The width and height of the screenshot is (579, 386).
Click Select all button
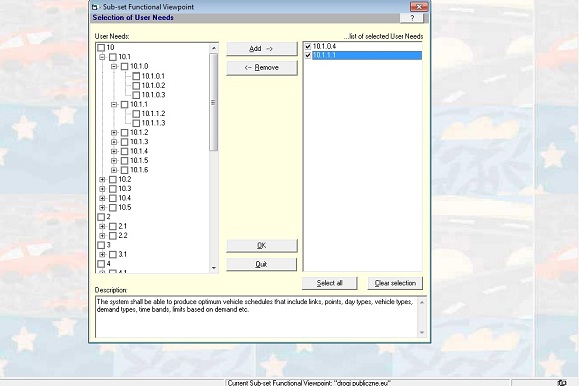(x=329, y=283)
